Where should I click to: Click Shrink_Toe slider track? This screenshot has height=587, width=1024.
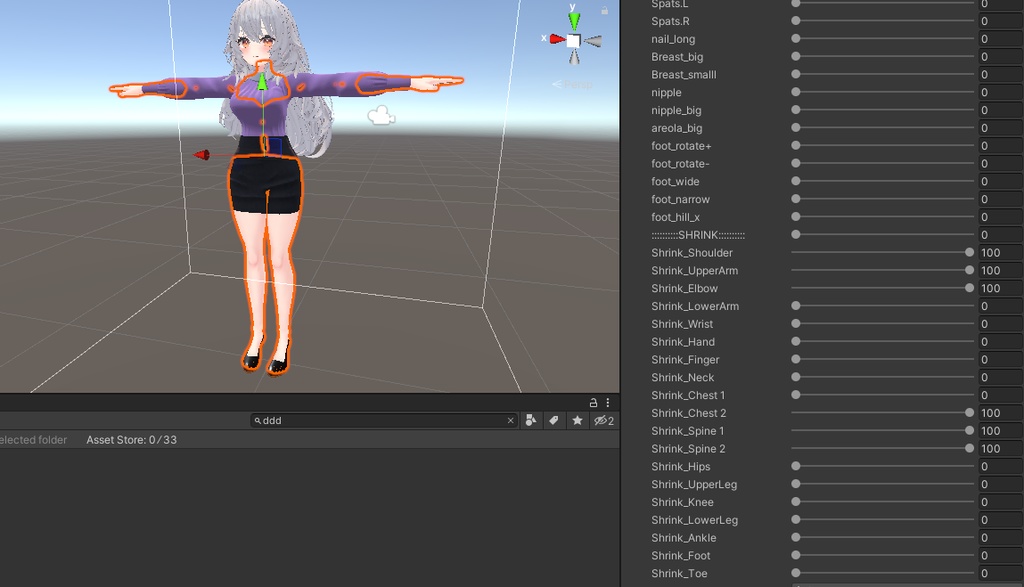882,573
